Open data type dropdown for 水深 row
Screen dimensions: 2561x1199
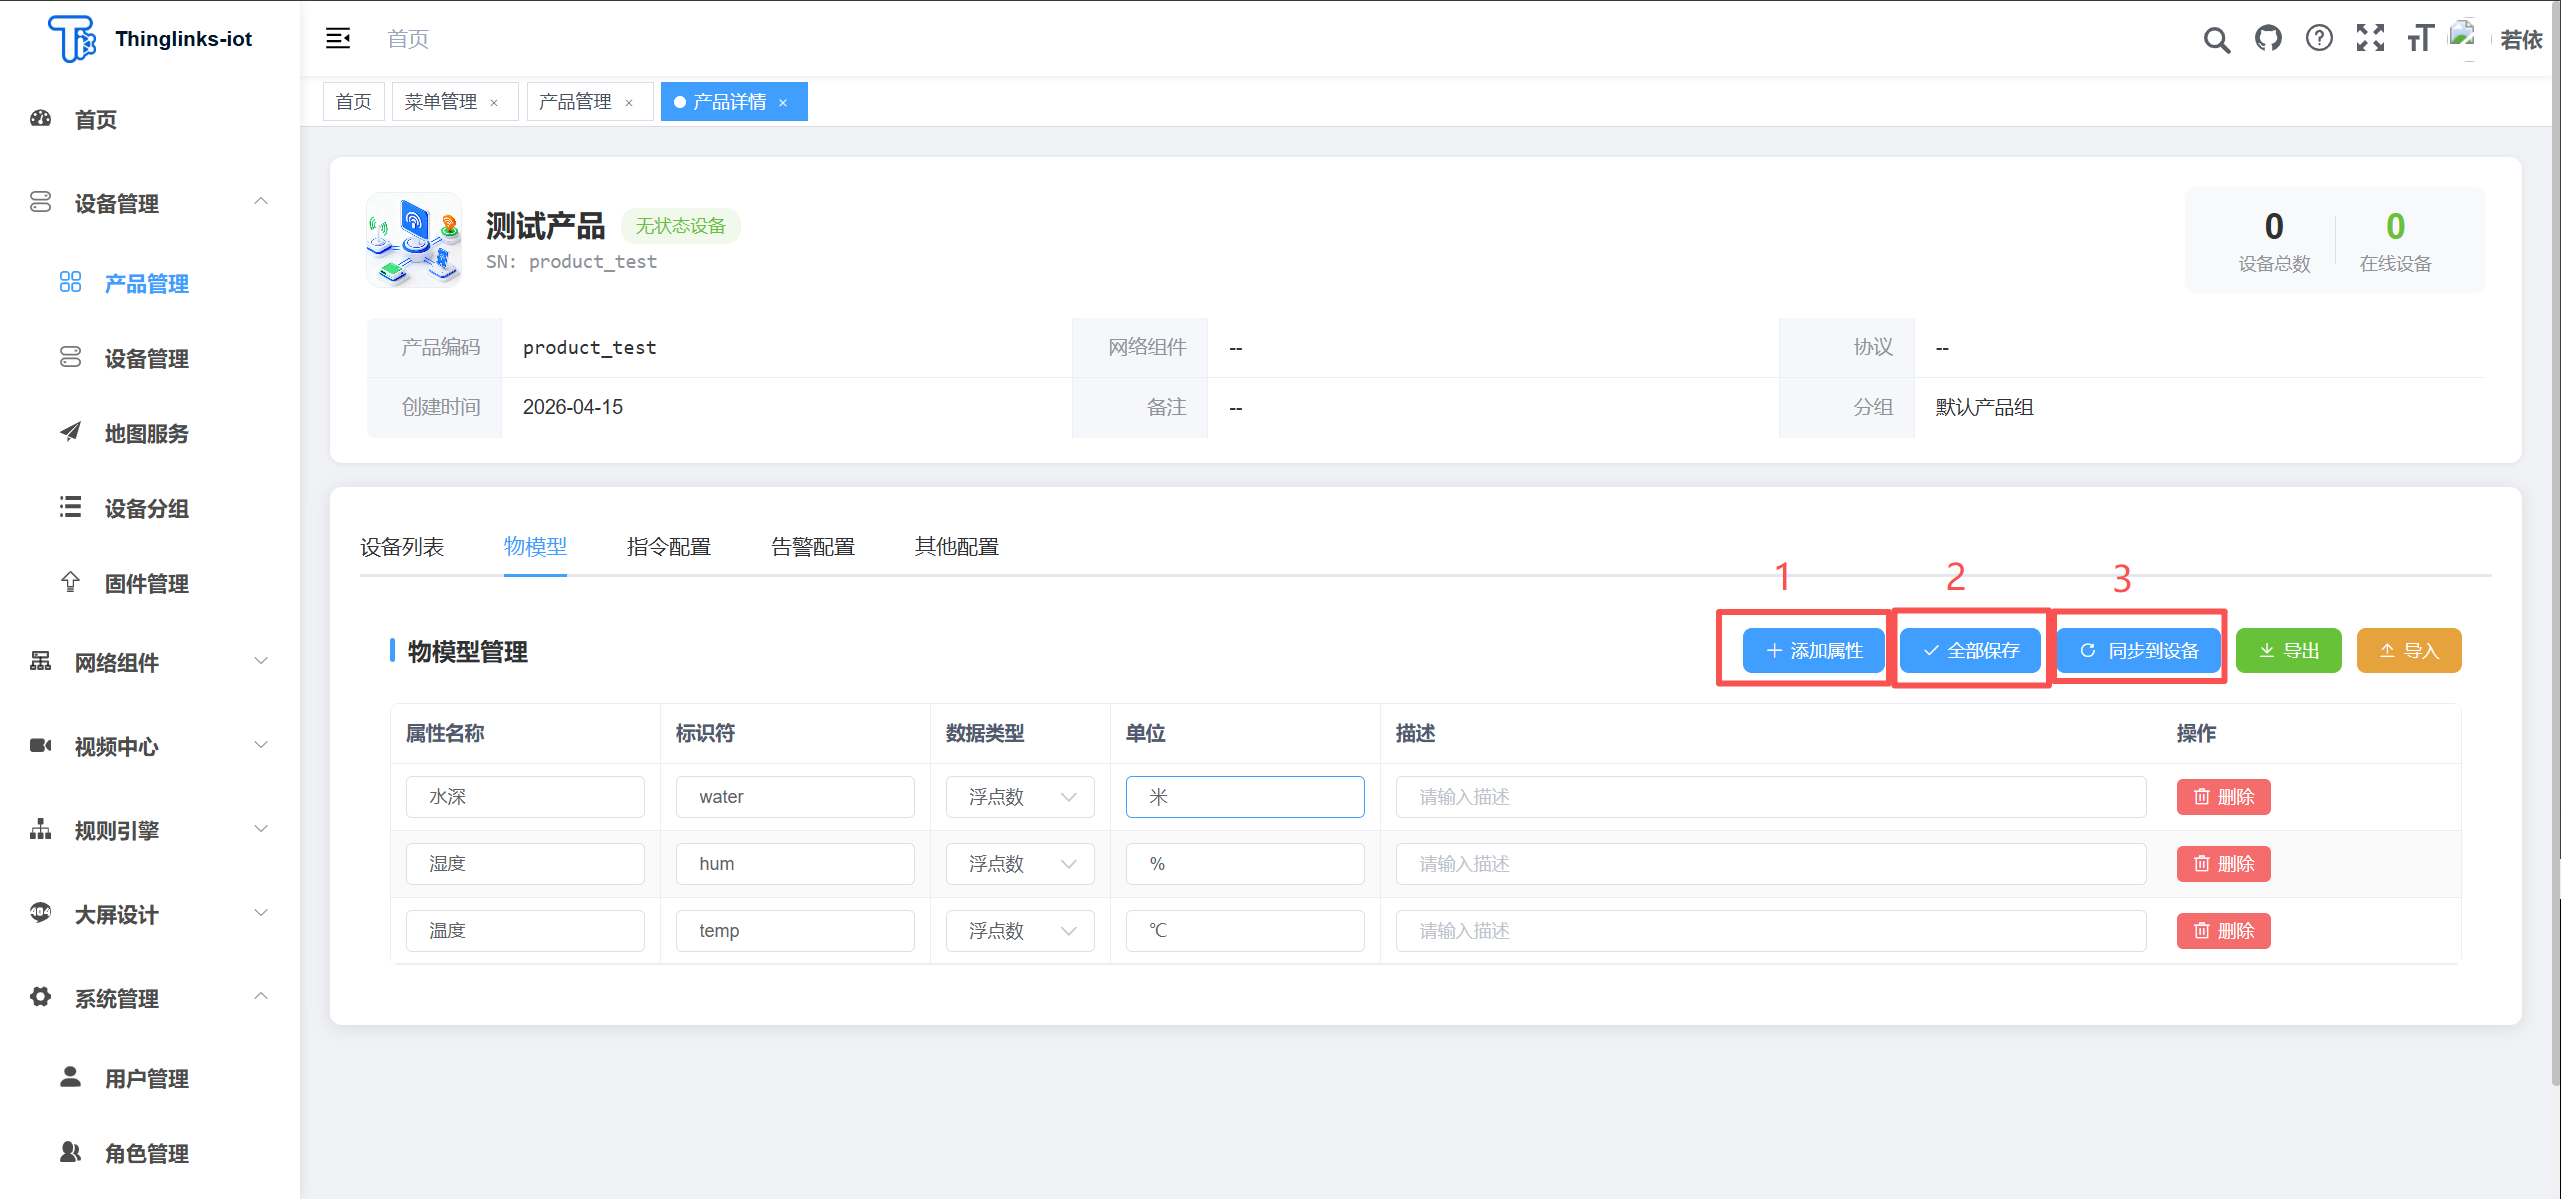tap(1019, 797)
